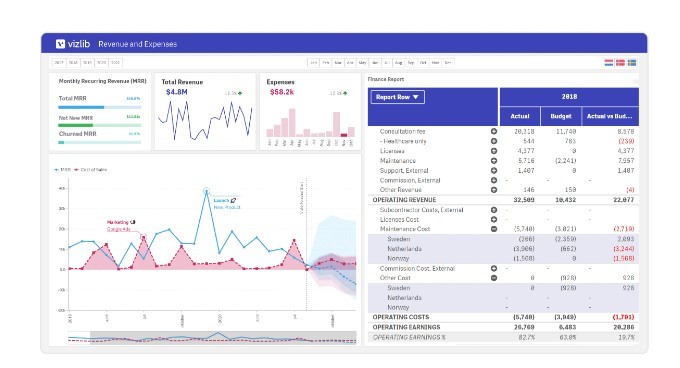Filter by month Oct

pos(423,63)
